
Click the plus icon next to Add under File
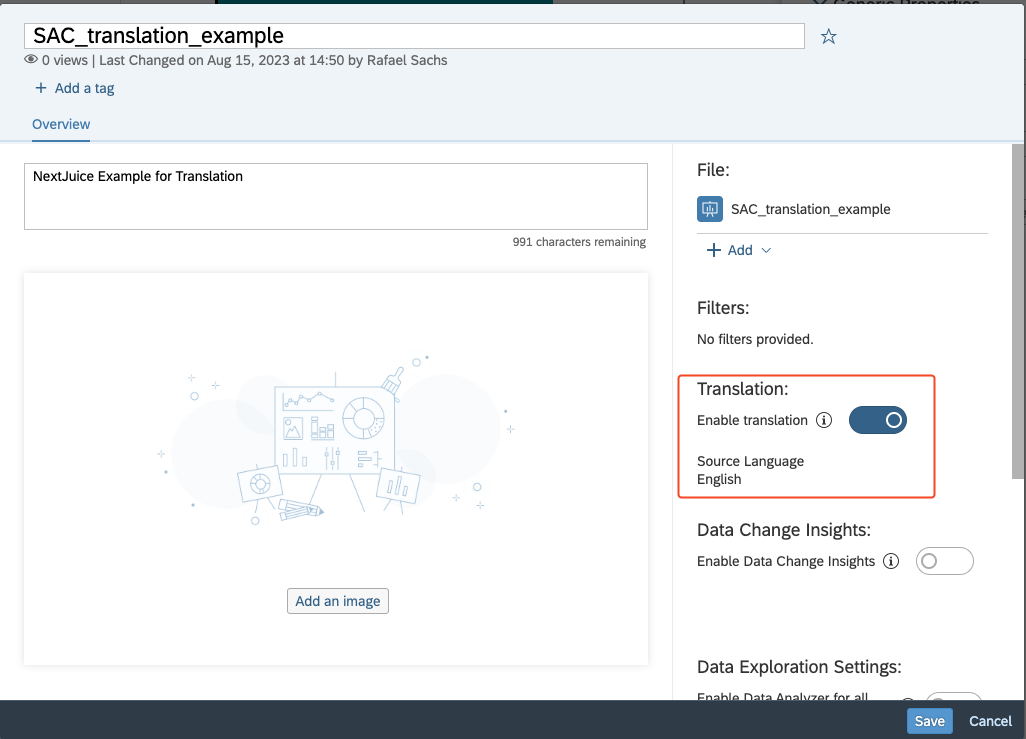712,250
